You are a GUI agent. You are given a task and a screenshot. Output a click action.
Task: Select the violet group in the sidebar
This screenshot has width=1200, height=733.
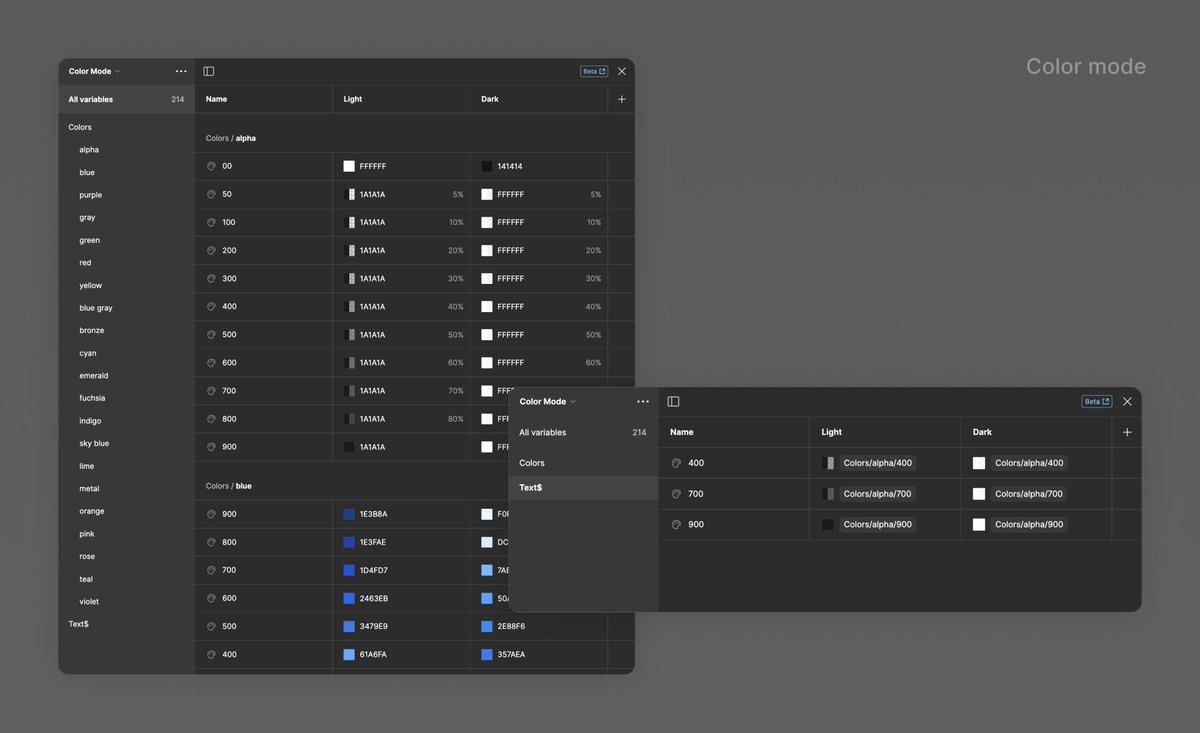pos(89,602)
